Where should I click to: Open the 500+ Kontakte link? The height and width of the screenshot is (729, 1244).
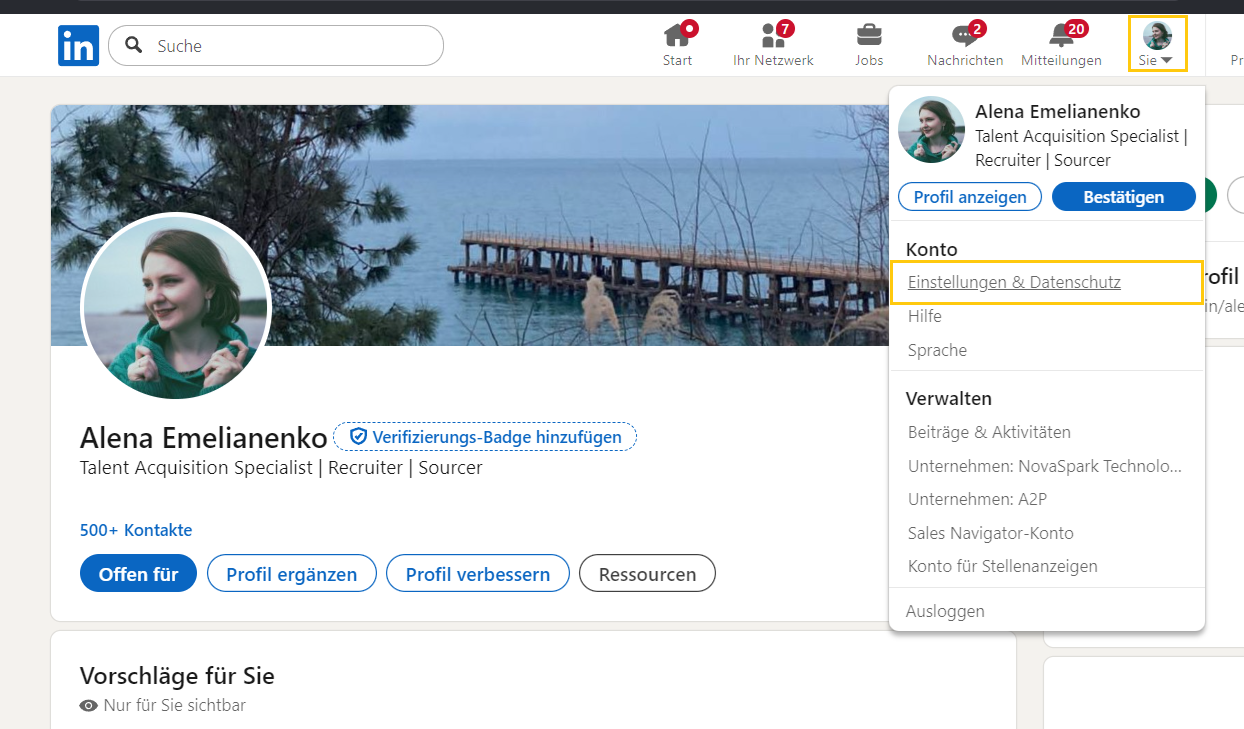(136, 530)
